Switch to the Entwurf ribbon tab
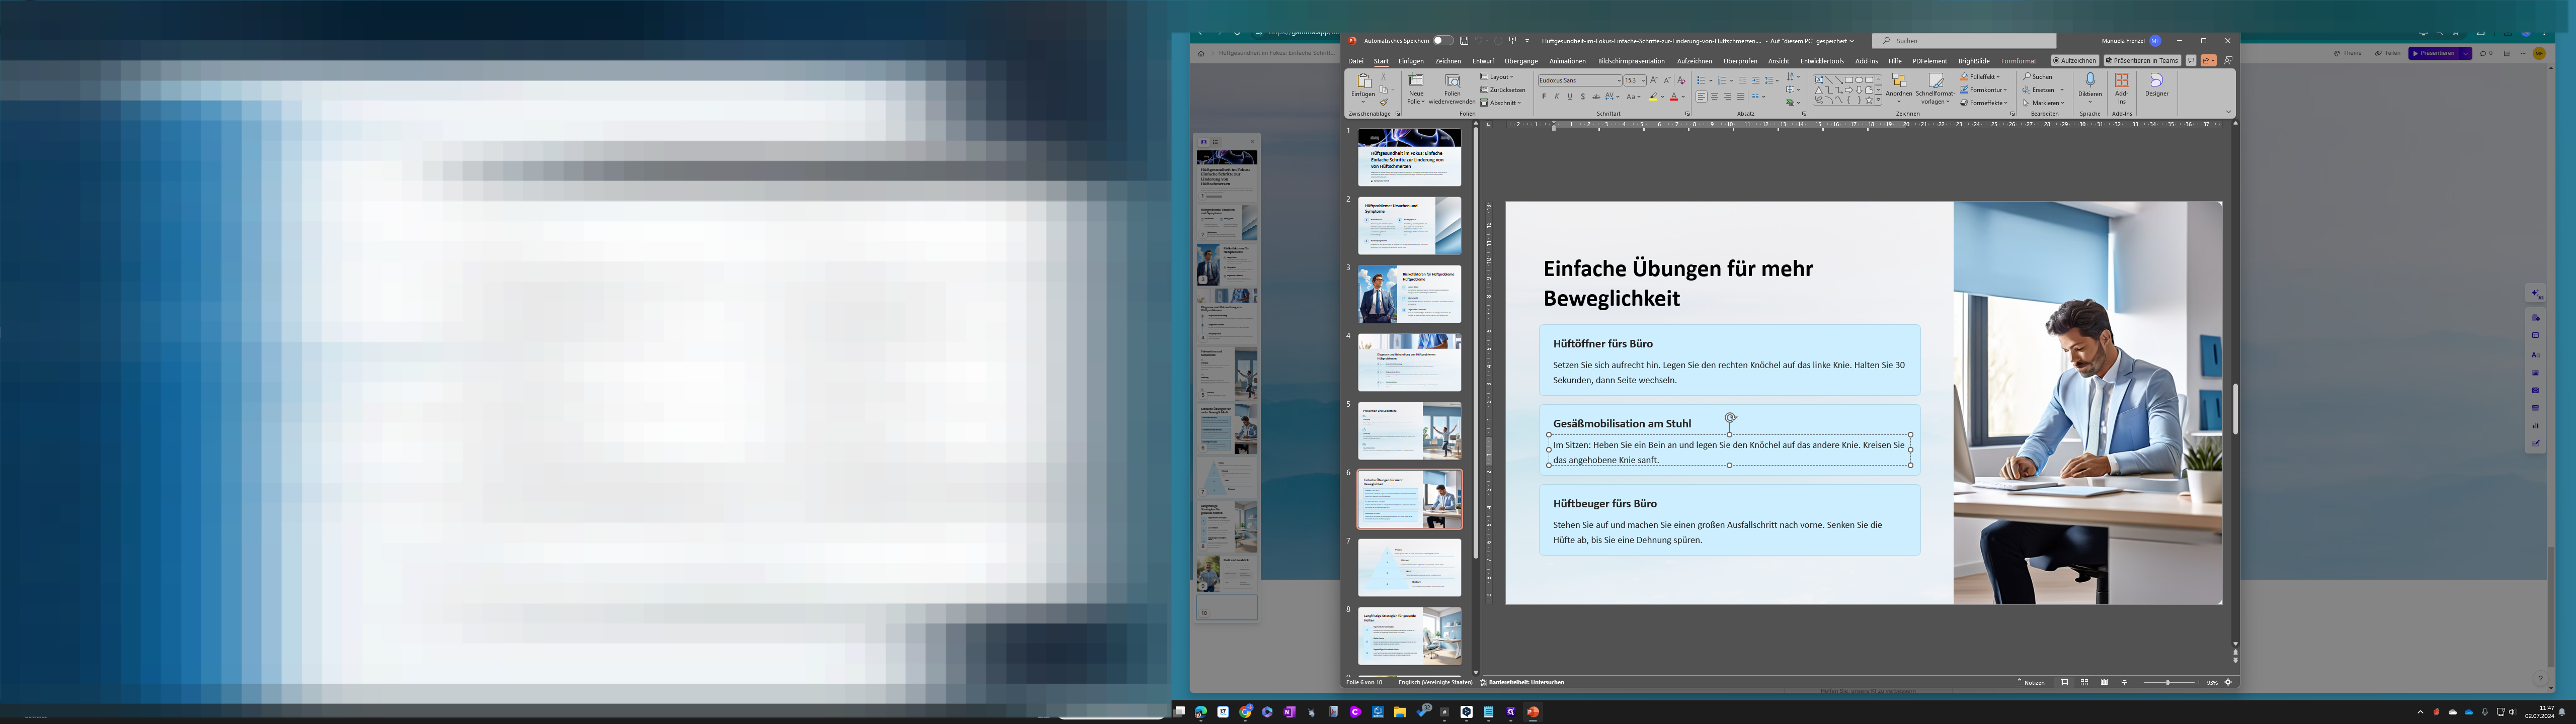This screenshot has width=2576, height=724. pos(1483,61)
